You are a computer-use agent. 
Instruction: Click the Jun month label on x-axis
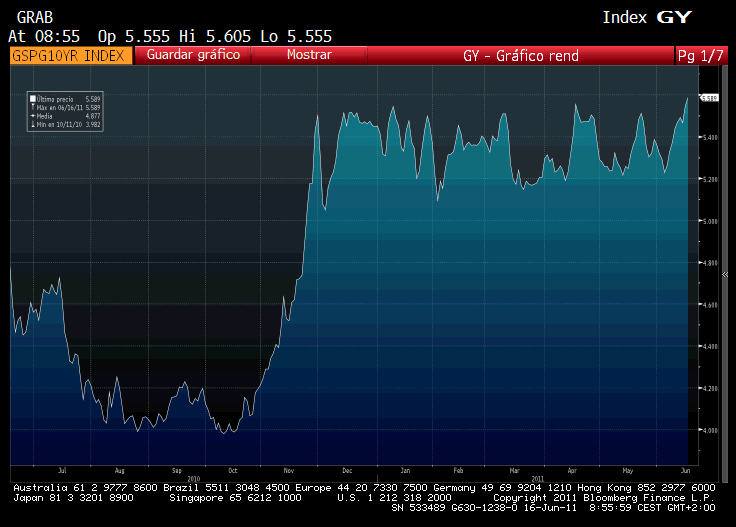(x=685, y=470)
